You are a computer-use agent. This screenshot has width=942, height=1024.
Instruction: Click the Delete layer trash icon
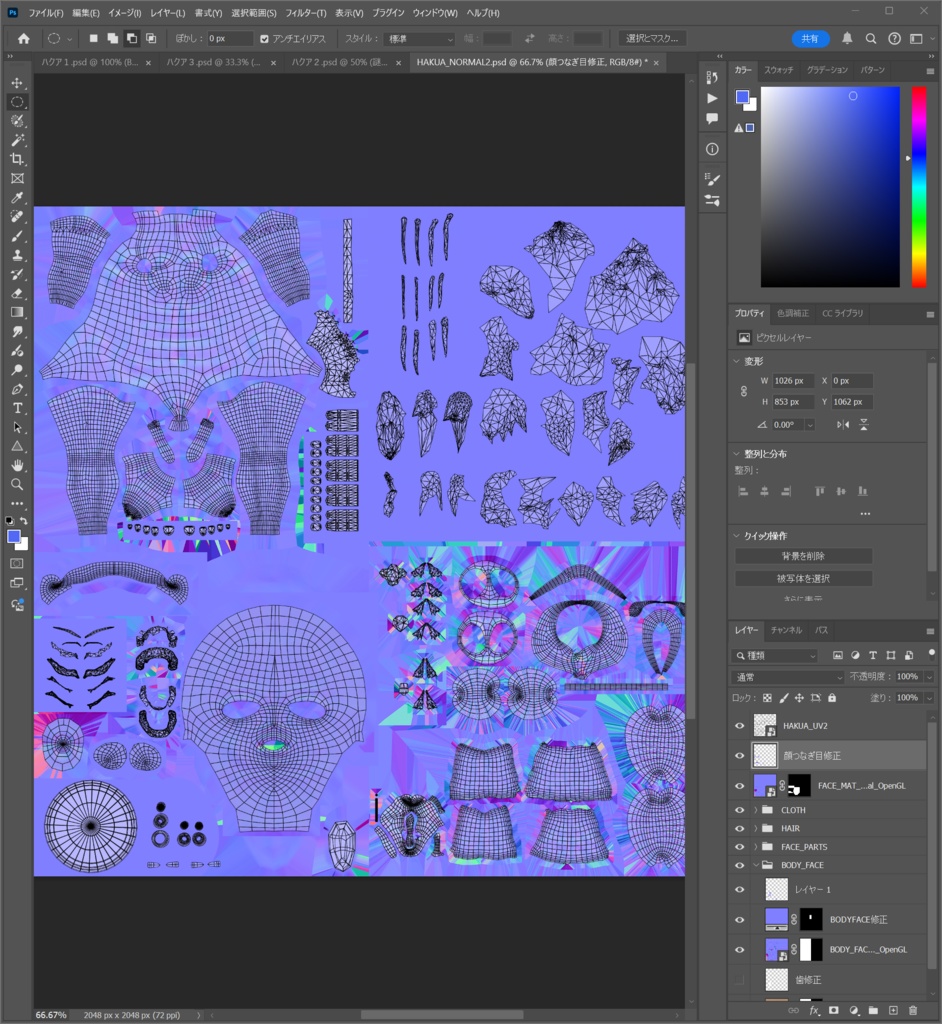tap(913, 1010)
